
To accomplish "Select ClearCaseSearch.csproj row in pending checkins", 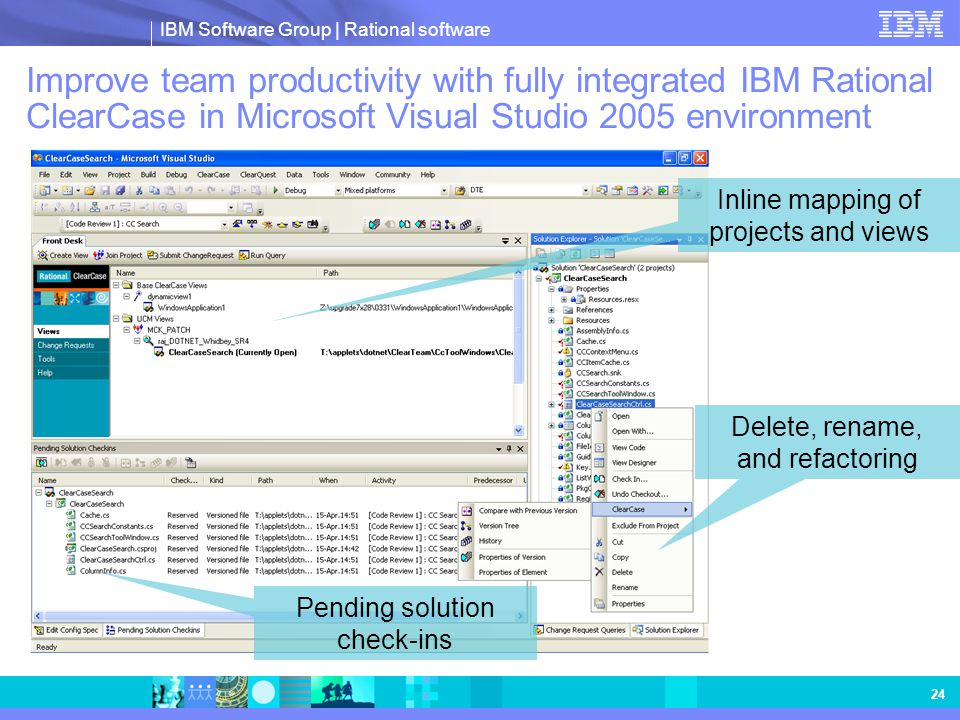I will (118, 549).
